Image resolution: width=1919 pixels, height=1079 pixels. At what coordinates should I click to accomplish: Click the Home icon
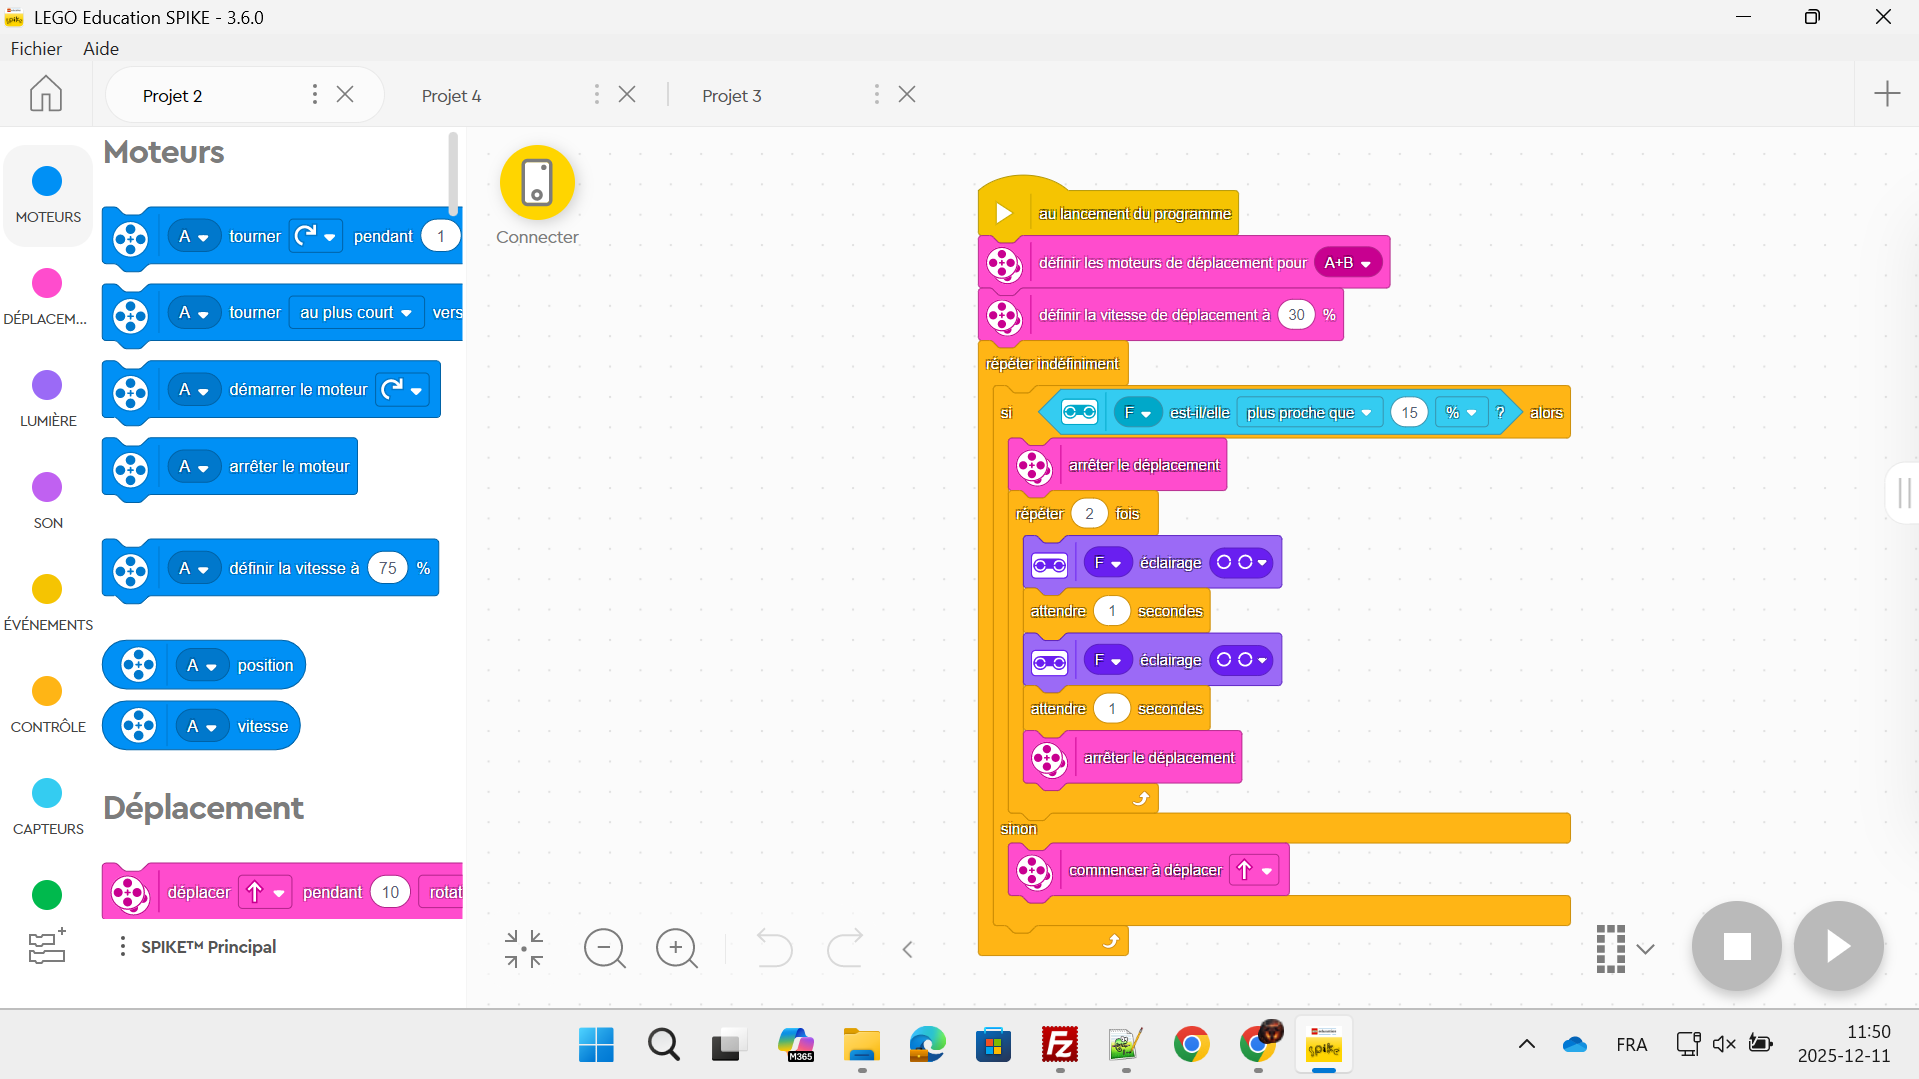(x=46, y=94)
